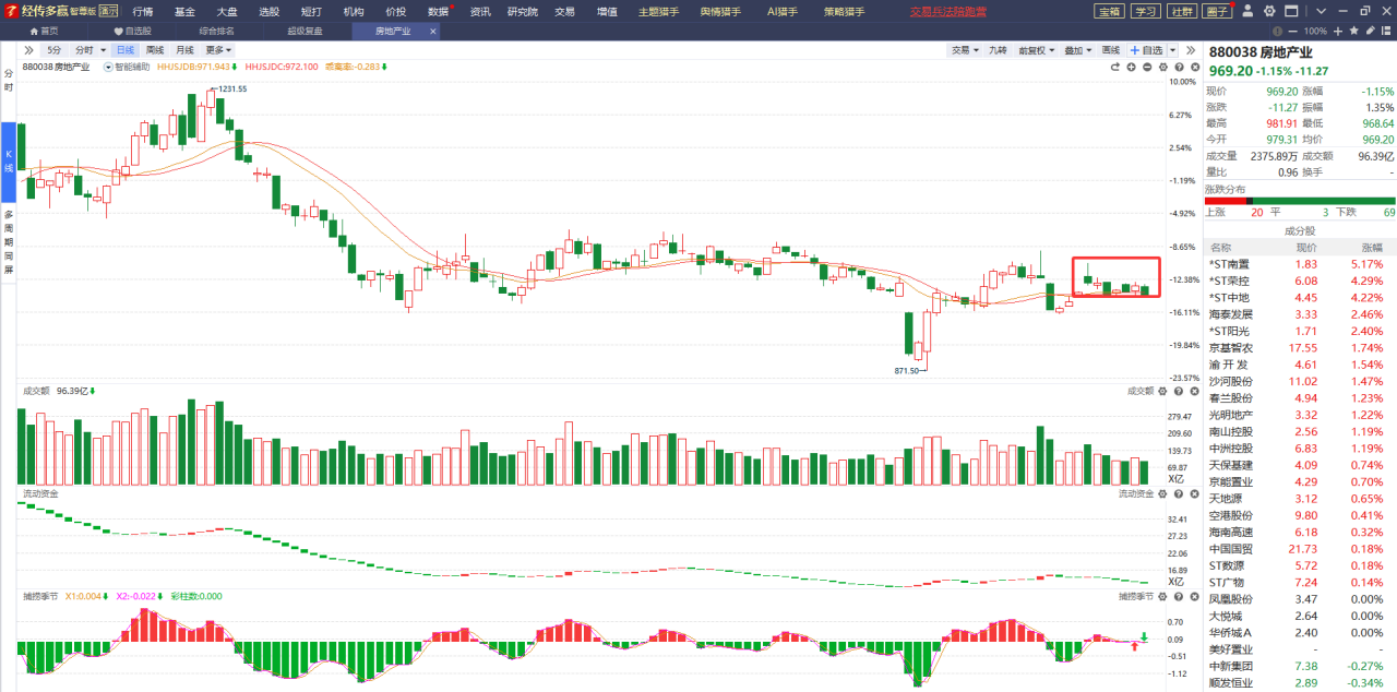Open the settings gear icon
This screenshot has height=692, width=1397.
tap(1269, 11)
